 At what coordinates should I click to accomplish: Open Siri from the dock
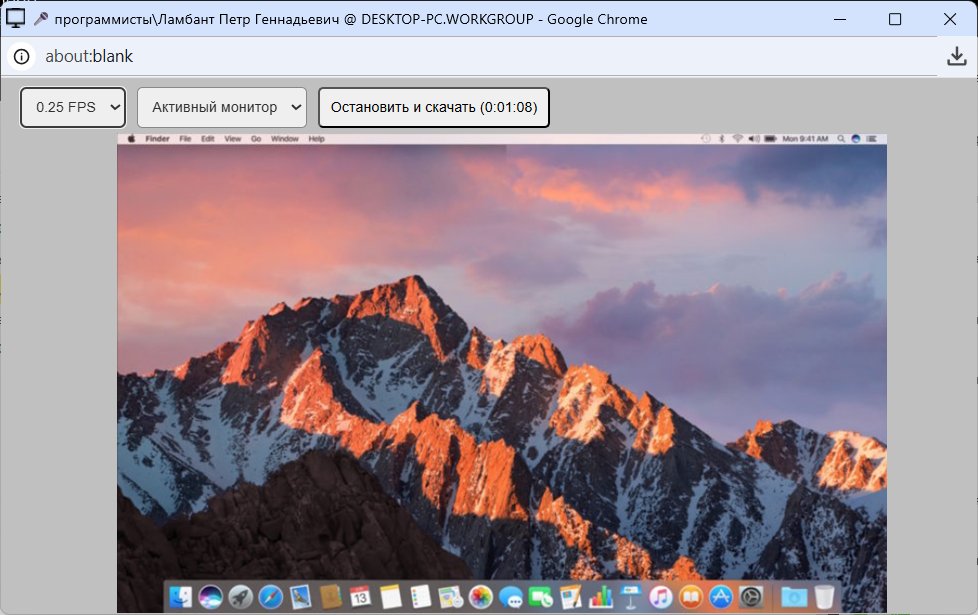pos(210,597)
